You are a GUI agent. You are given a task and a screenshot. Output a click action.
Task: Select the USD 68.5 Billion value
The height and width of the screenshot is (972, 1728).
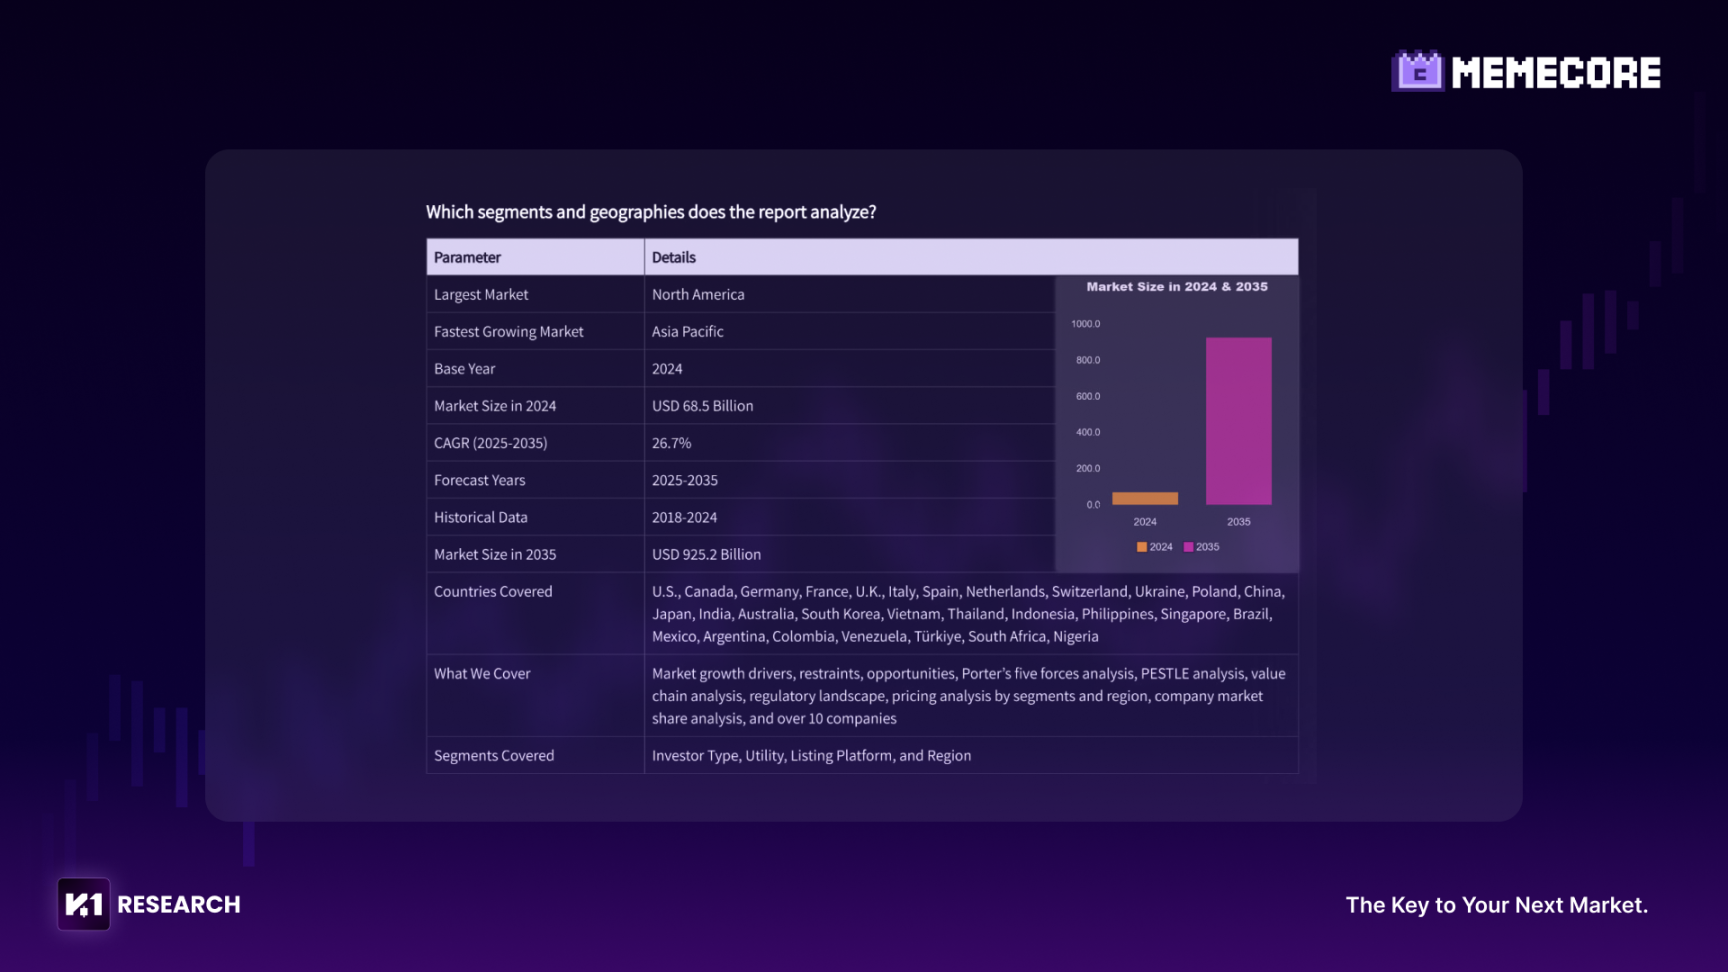pyautogui.click(x=702, y=406)
